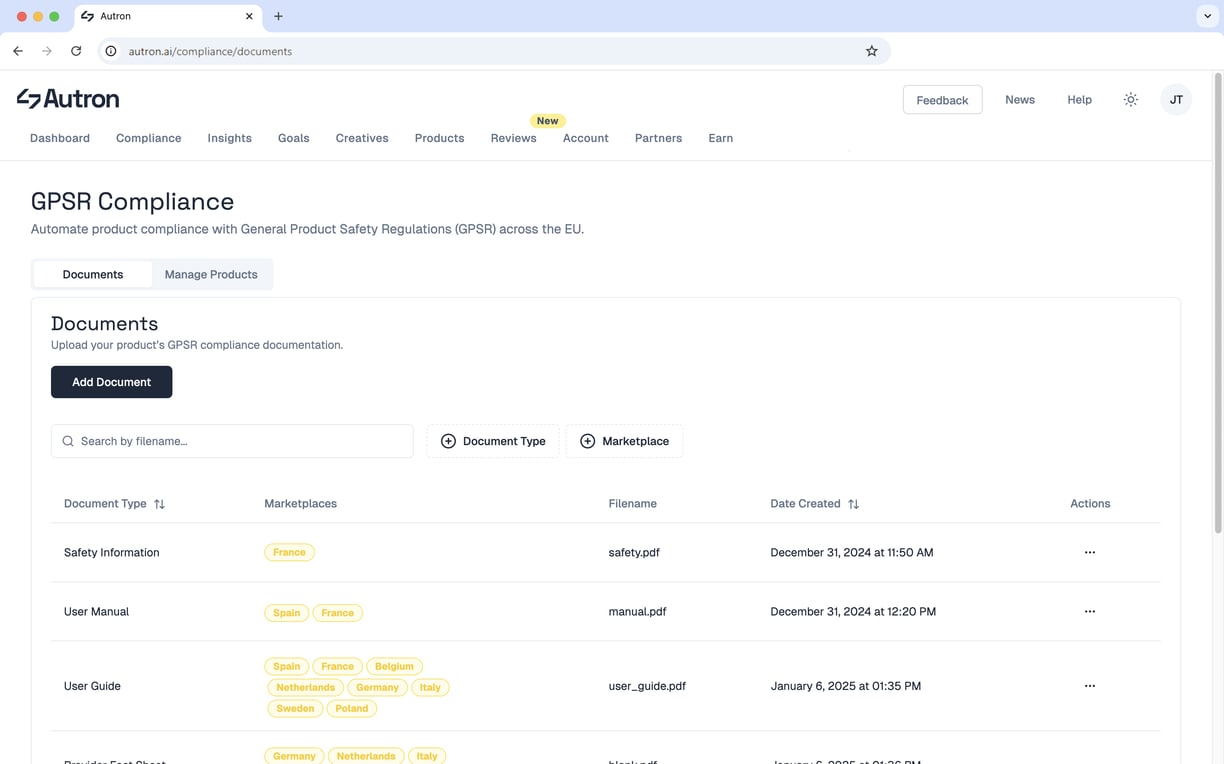Open the Help link
The width and height of the screenshot is (1224, 764).
1079,100
